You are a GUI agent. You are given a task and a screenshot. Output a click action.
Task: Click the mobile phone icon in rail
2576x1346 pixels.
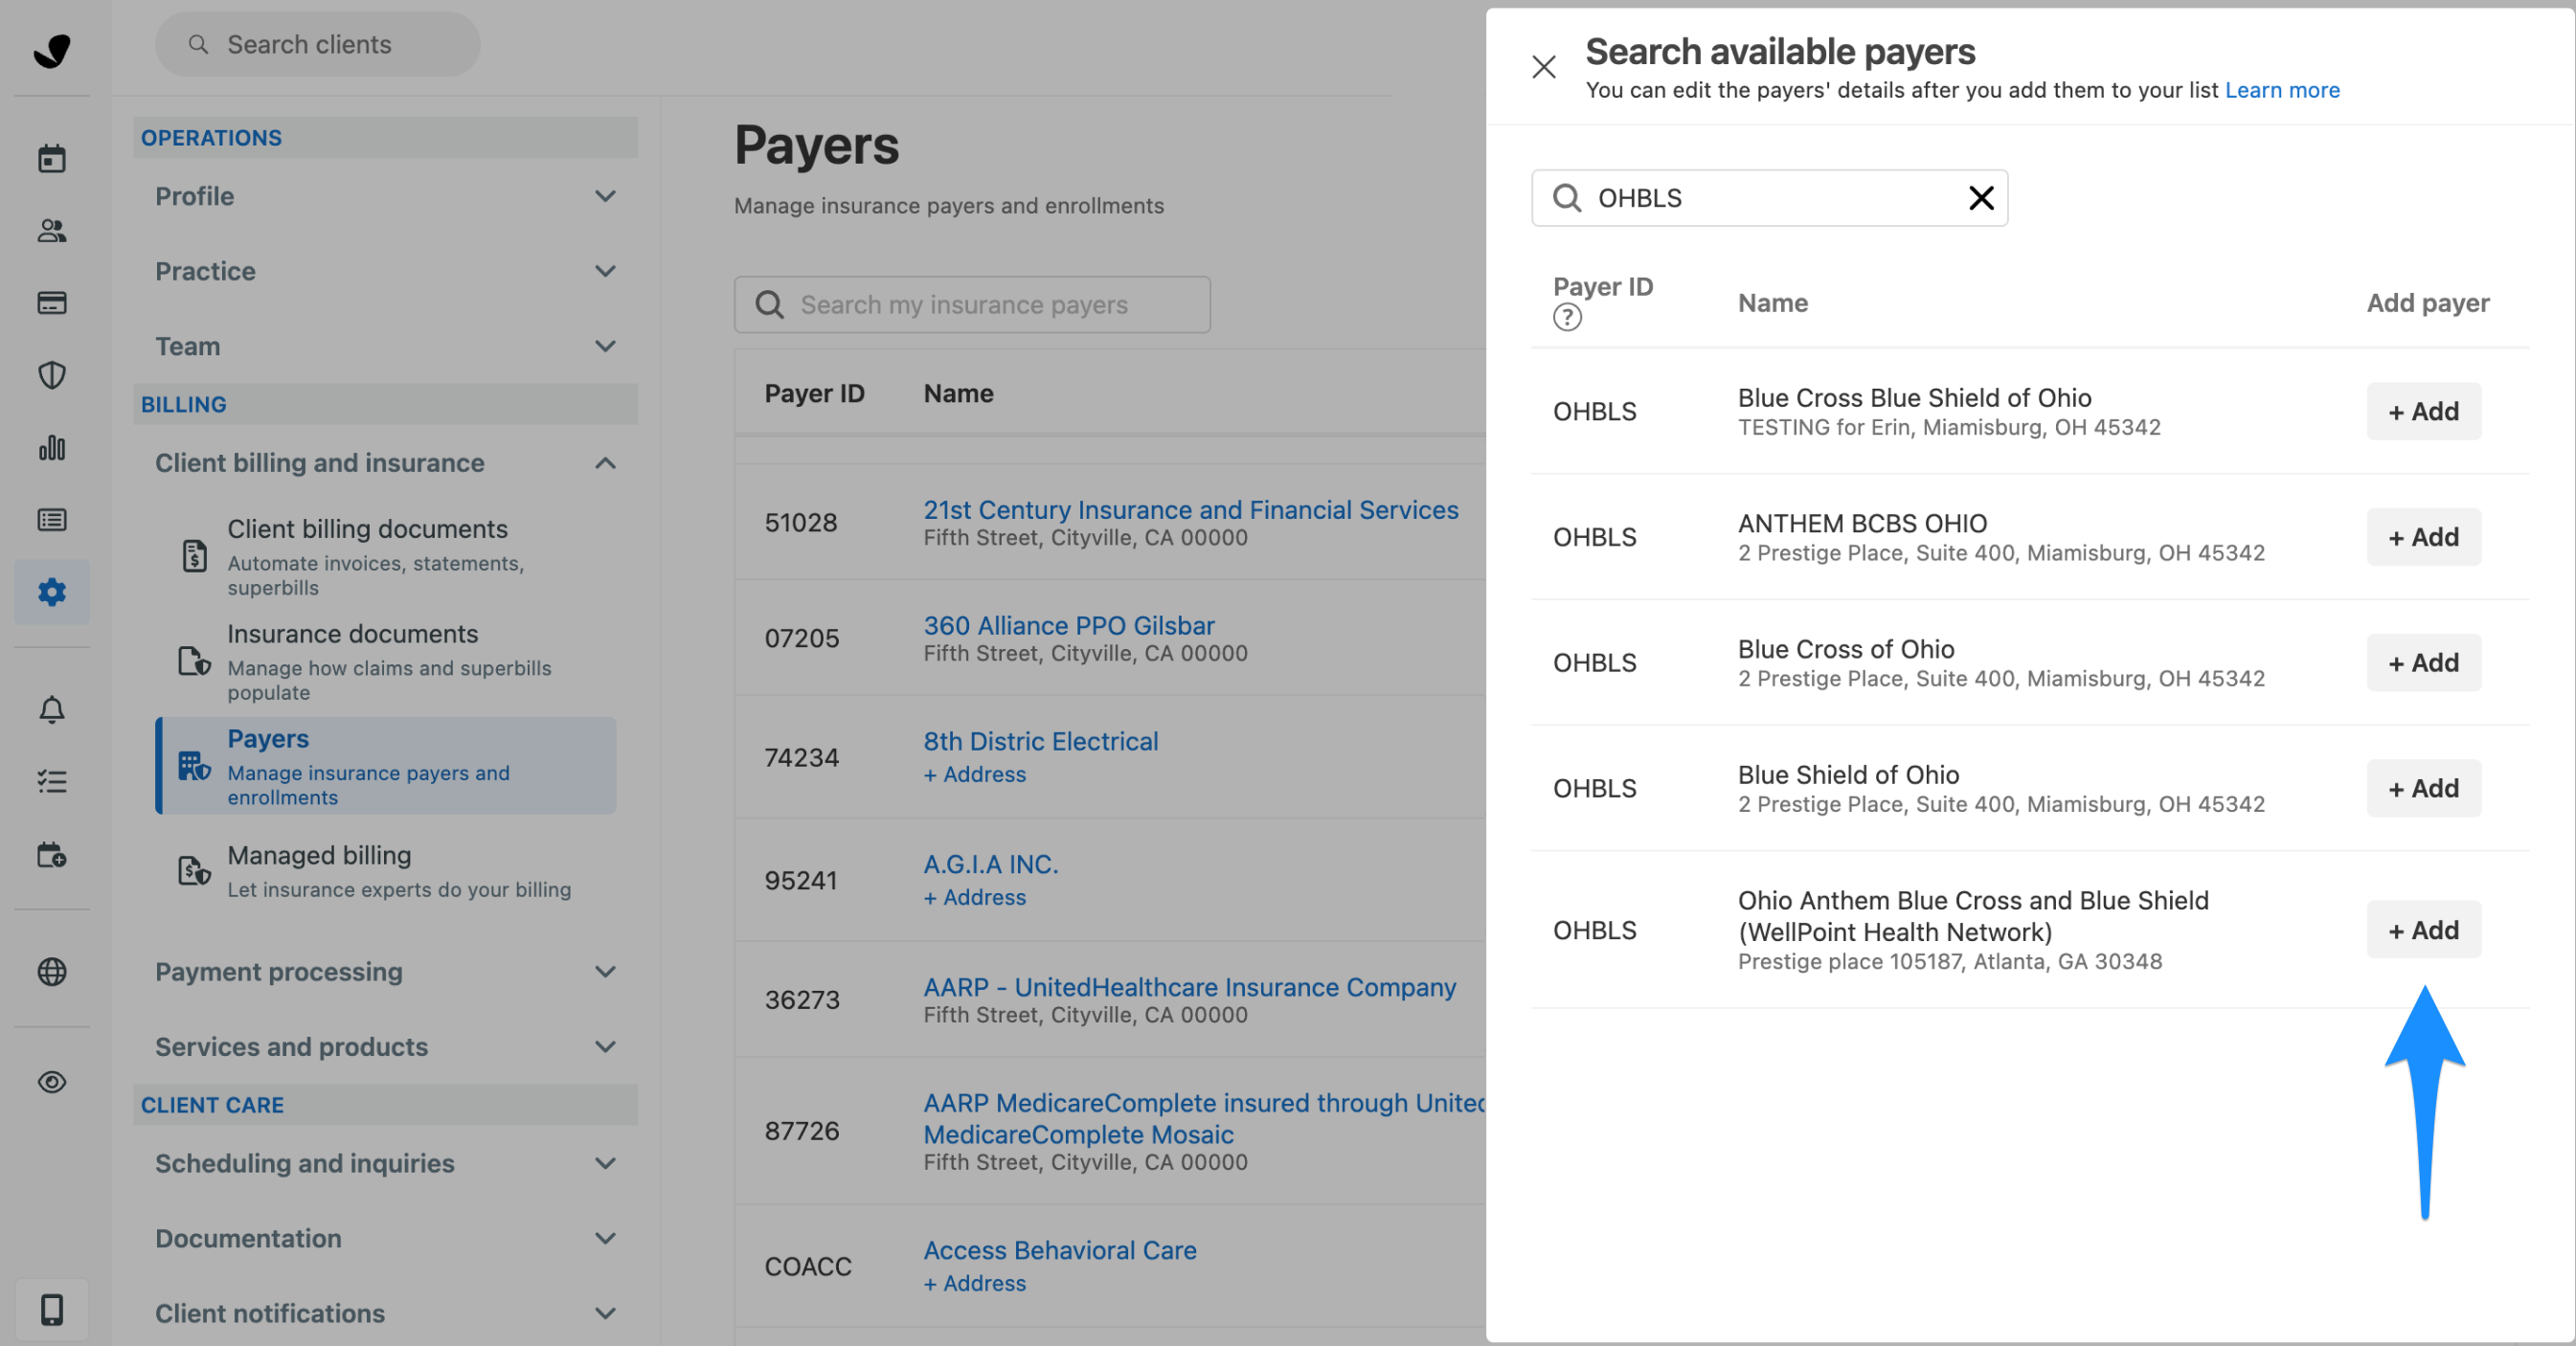(x=52, y=1309)
